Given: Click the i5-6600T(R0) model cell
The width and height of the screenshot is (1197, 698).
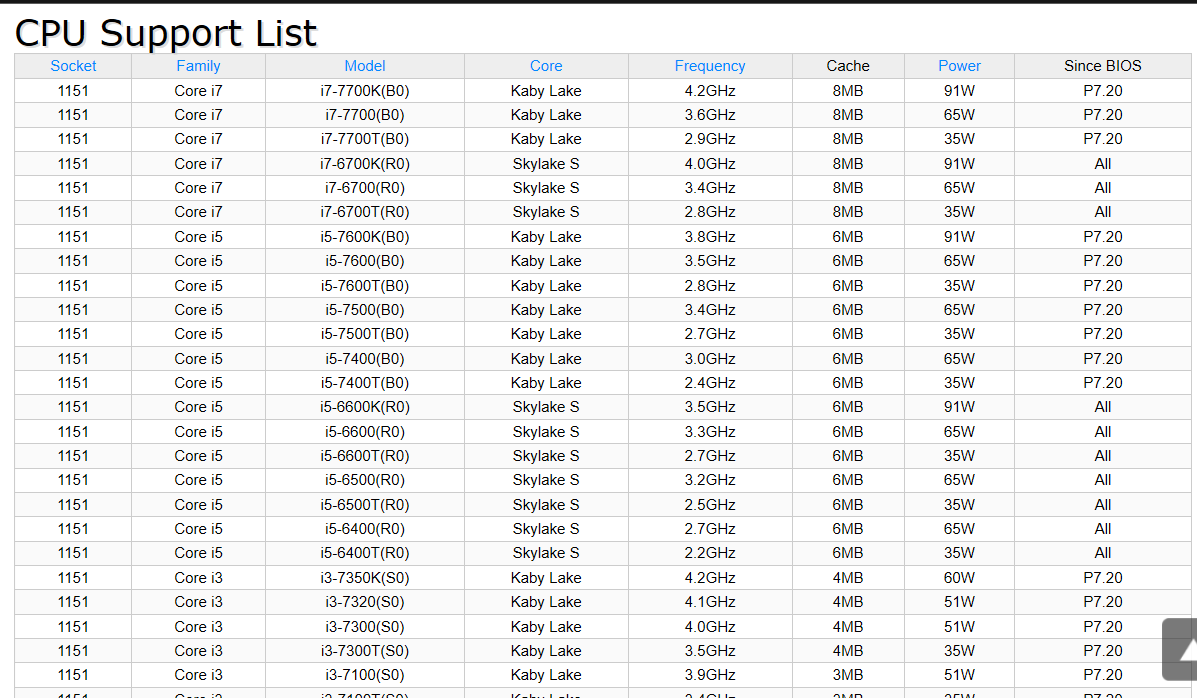Looking at the screenshot, I should [x=365, y=456].
